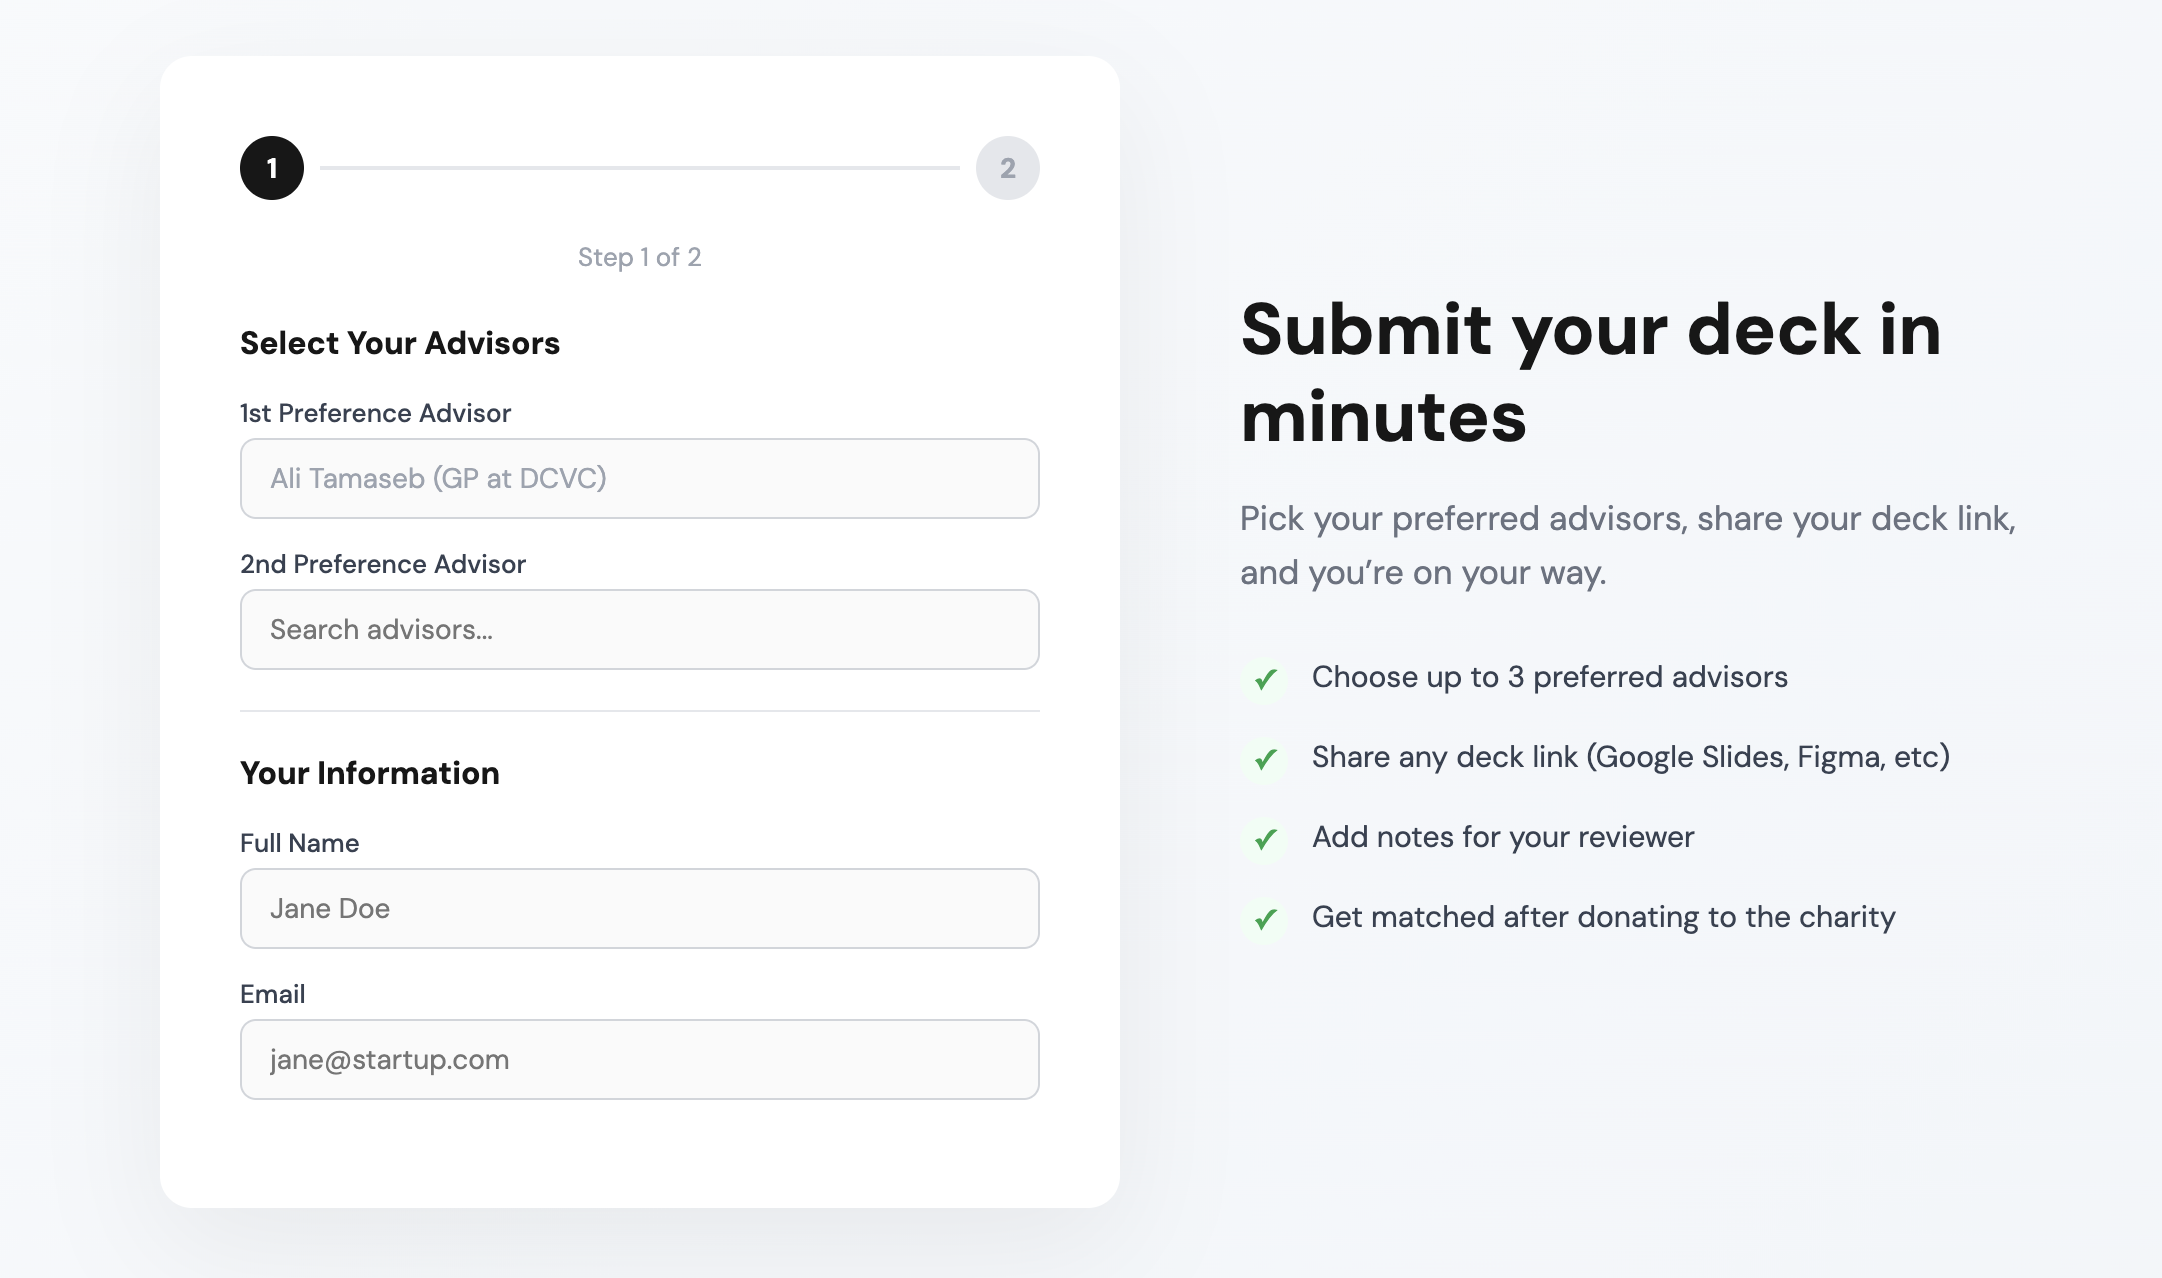Image resolution: width=2162 pixels, height=1278 pixels.
Task: Click the 'Select Your Advisors' heading
Action: coord(400,343)
